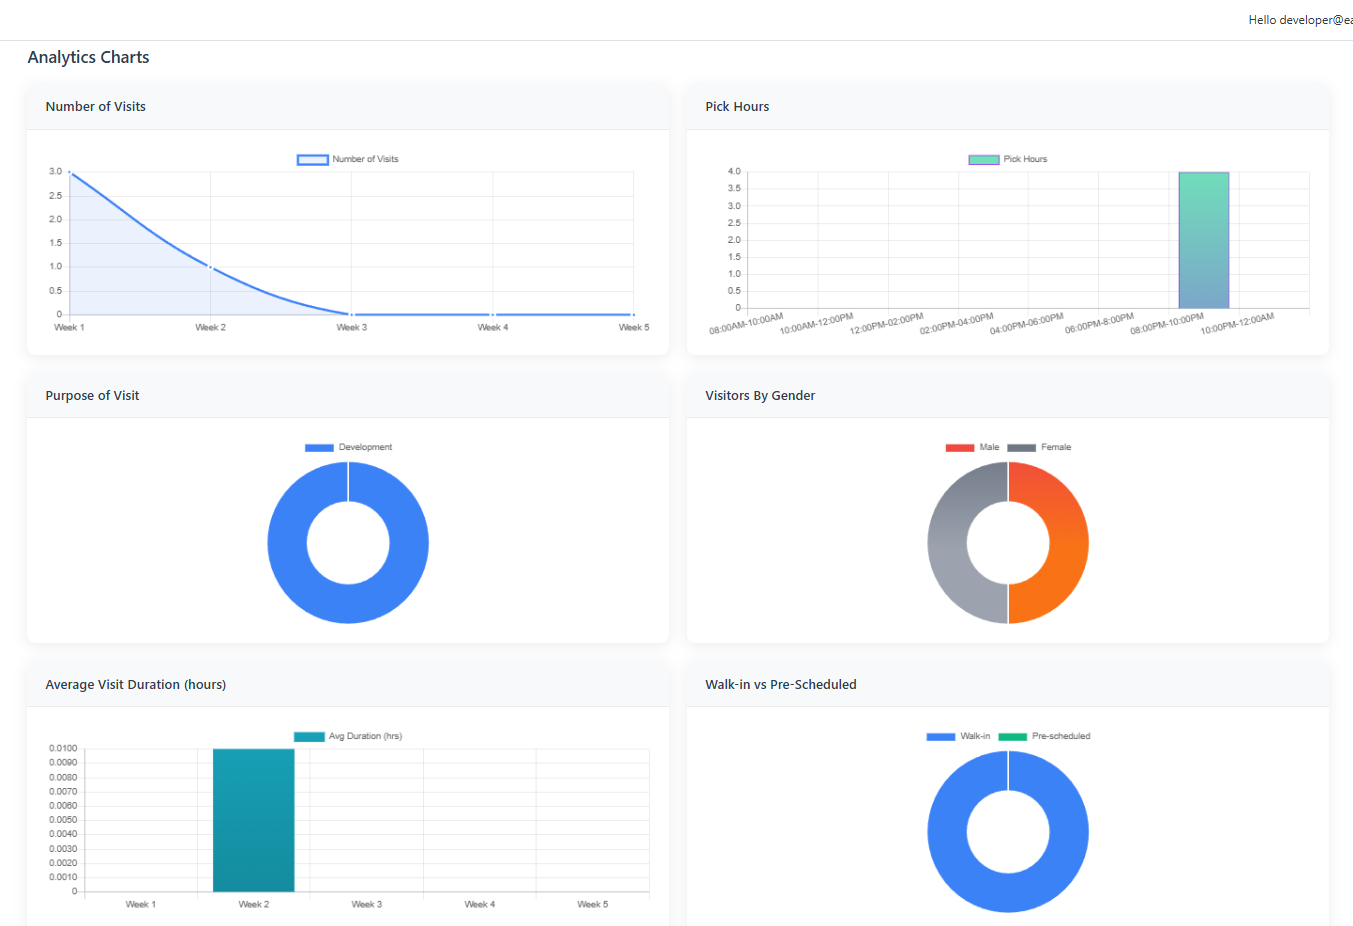The width and height of the screenshot is (1353, 926).
Task: Open the Analytics Charts page heading
Action: coord(88,57)
